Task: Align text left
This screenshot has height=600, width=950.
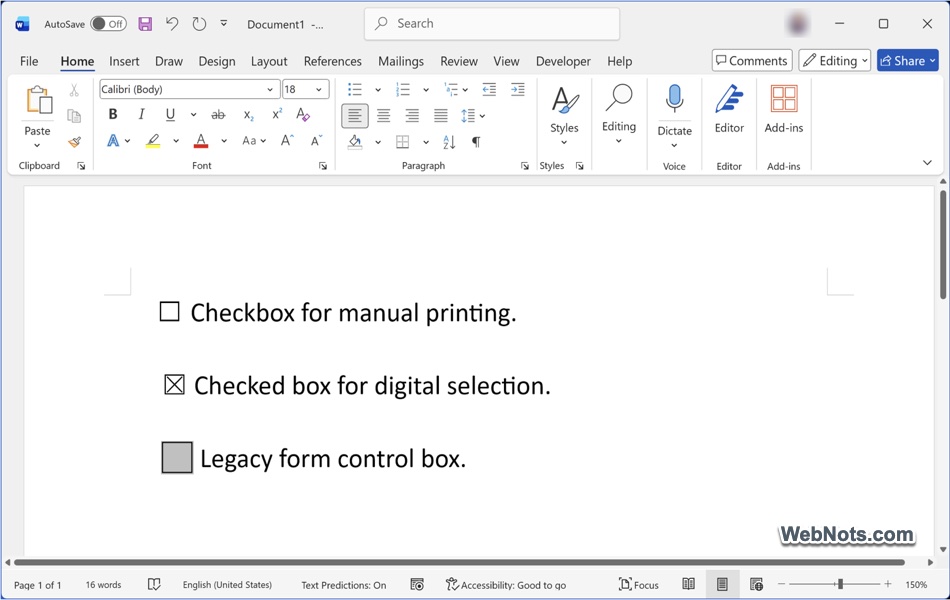Action: click(x=355, y=116)
